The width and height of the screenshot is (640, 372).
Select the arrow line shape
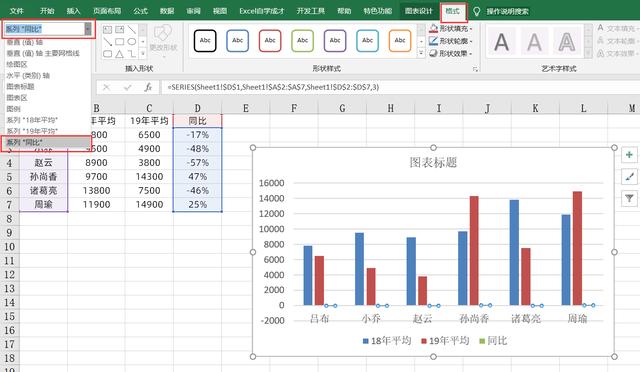(x=107, y=42)
